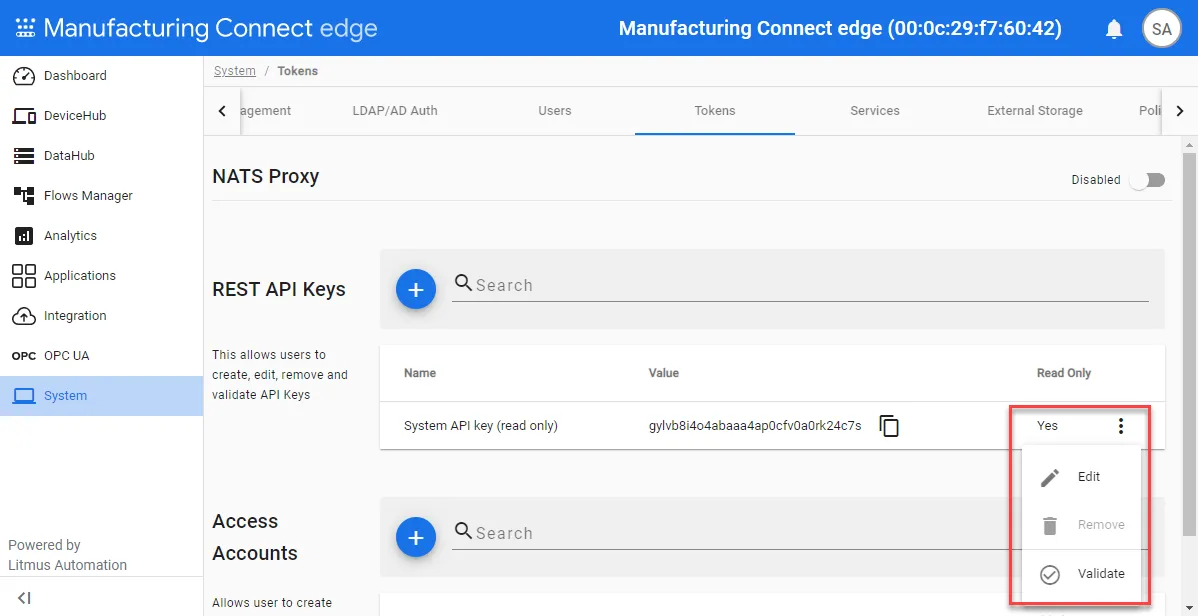Viewport: 1198px width, 616px height.
Task: Choose Remove from the context menu
Action: pyautogui.click(x=1082, y=525)
